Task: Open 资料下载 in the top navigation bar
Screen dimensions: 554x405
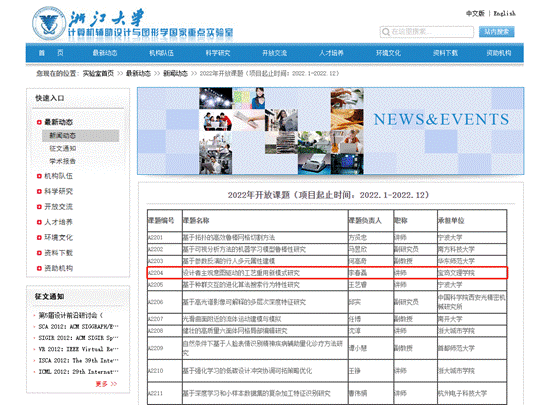Action: [x=445, y=53]
